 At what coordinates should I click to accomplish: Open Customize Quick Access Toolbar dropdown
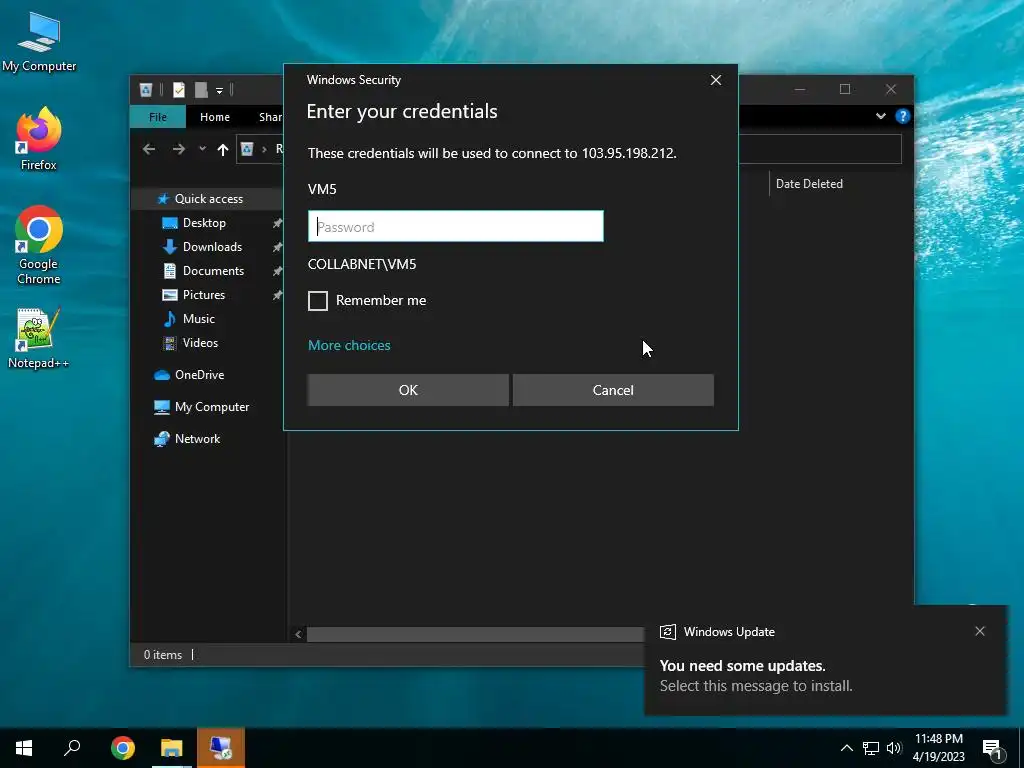tap(219, 90)
